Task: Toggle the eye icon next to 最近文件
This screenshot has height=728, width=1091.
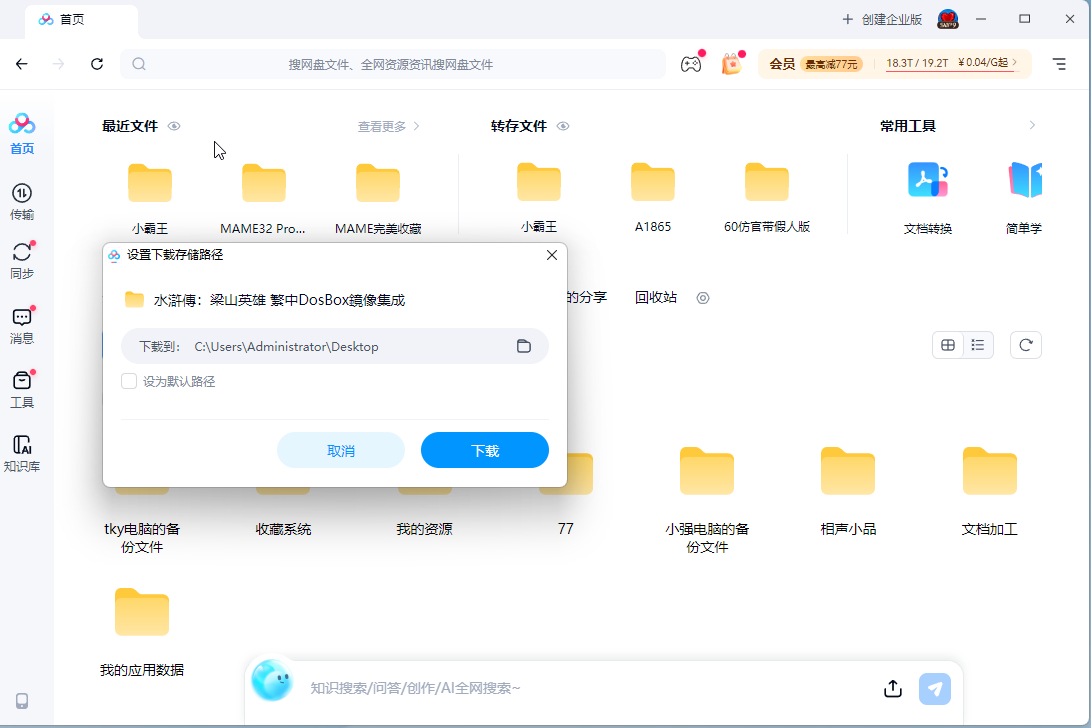Action: [174, 126]
